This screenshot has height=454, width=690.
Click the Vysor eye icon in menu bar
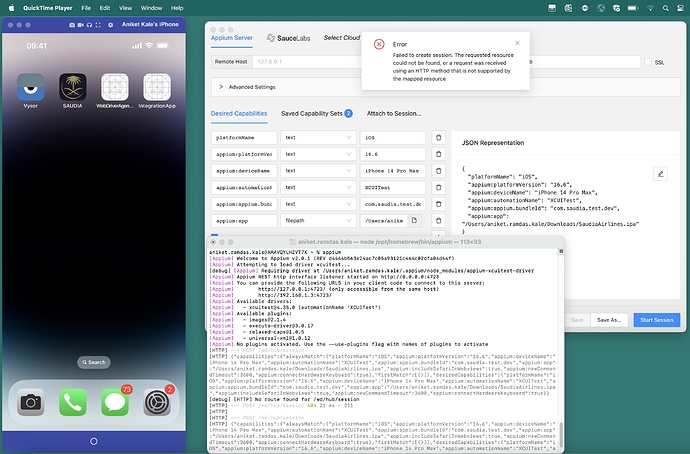(584, 8)
